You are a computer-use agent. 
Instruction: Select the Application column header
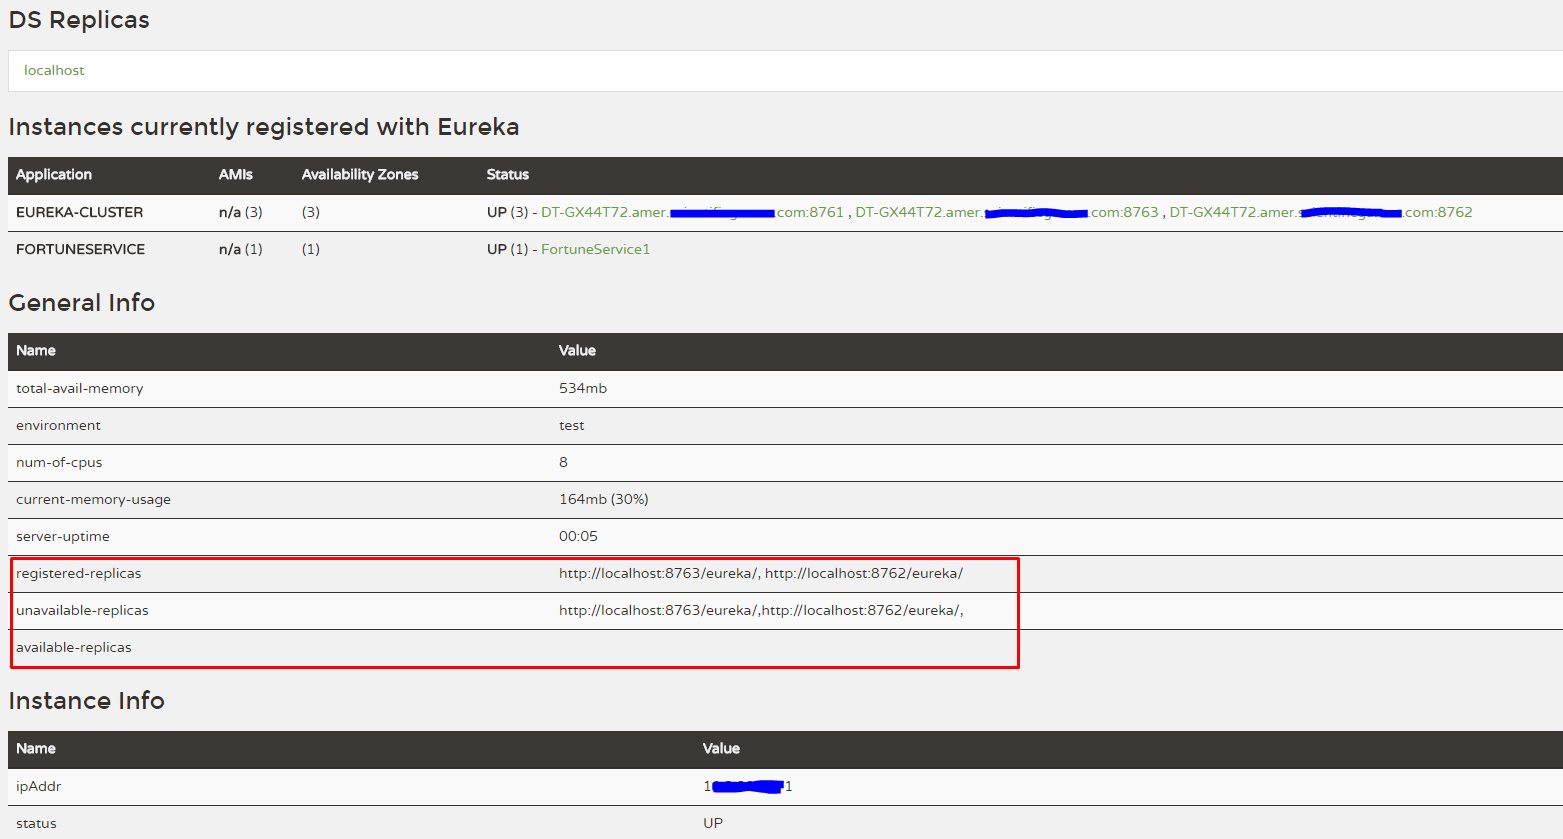pos(53,174)
